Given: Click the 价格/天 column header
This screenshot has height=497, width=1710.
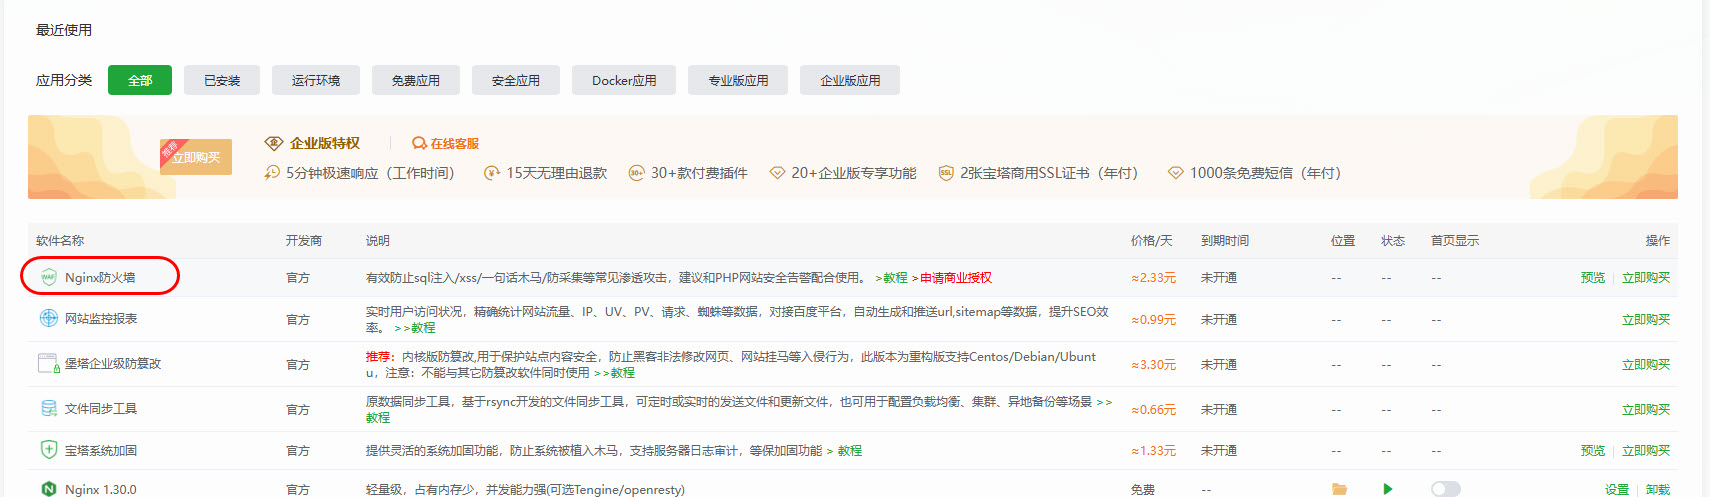Looking at the screenshot, I should pyautogui.click(x=1152, y=240).
